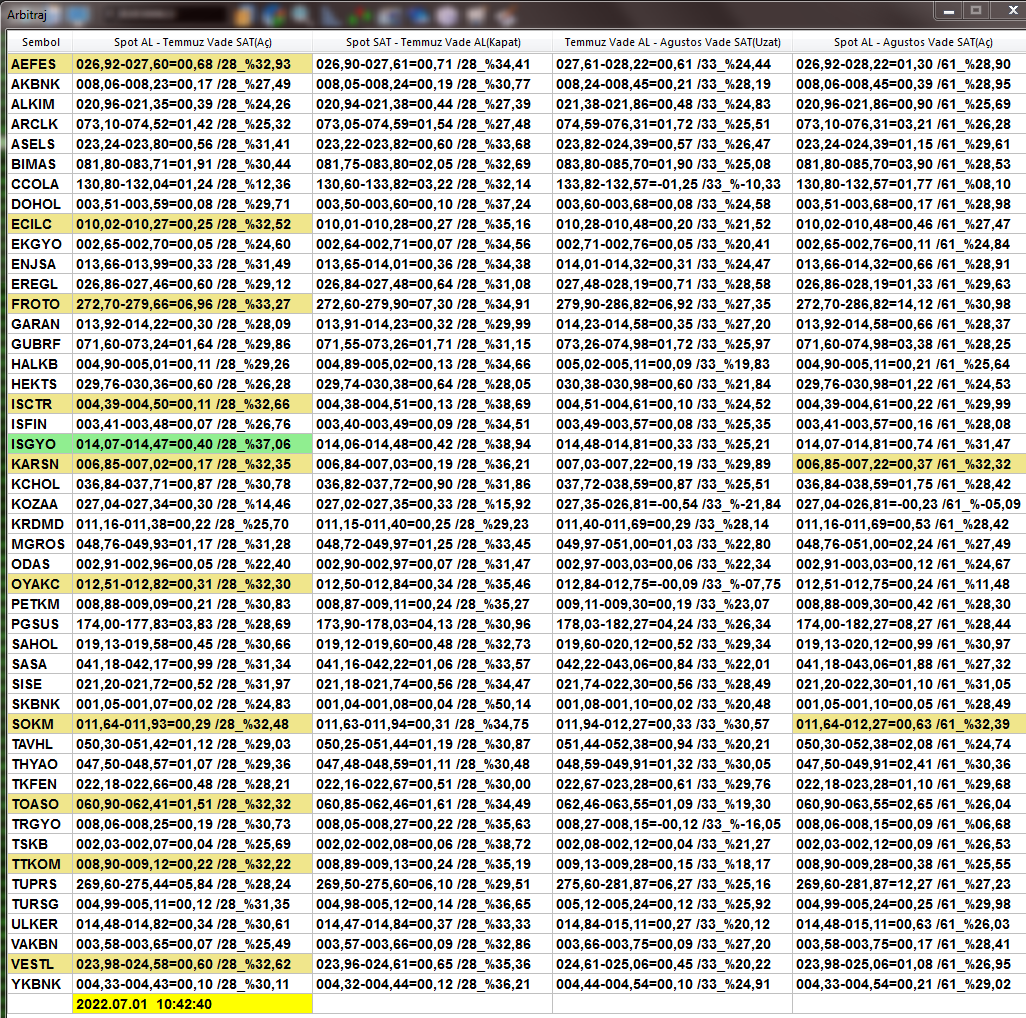The width and height of the screenshot is (1026, 1018).
Task: Click the Sembol column header
Action: [x=40, y=42]
